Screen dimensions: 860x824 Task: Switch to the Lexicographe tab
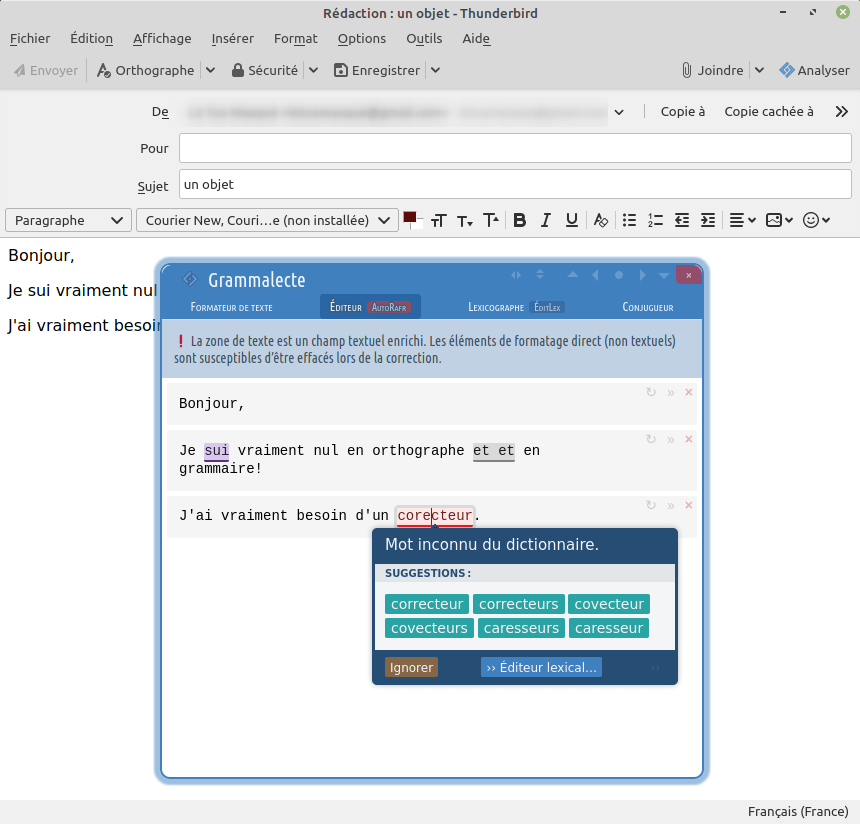point(496,307)
